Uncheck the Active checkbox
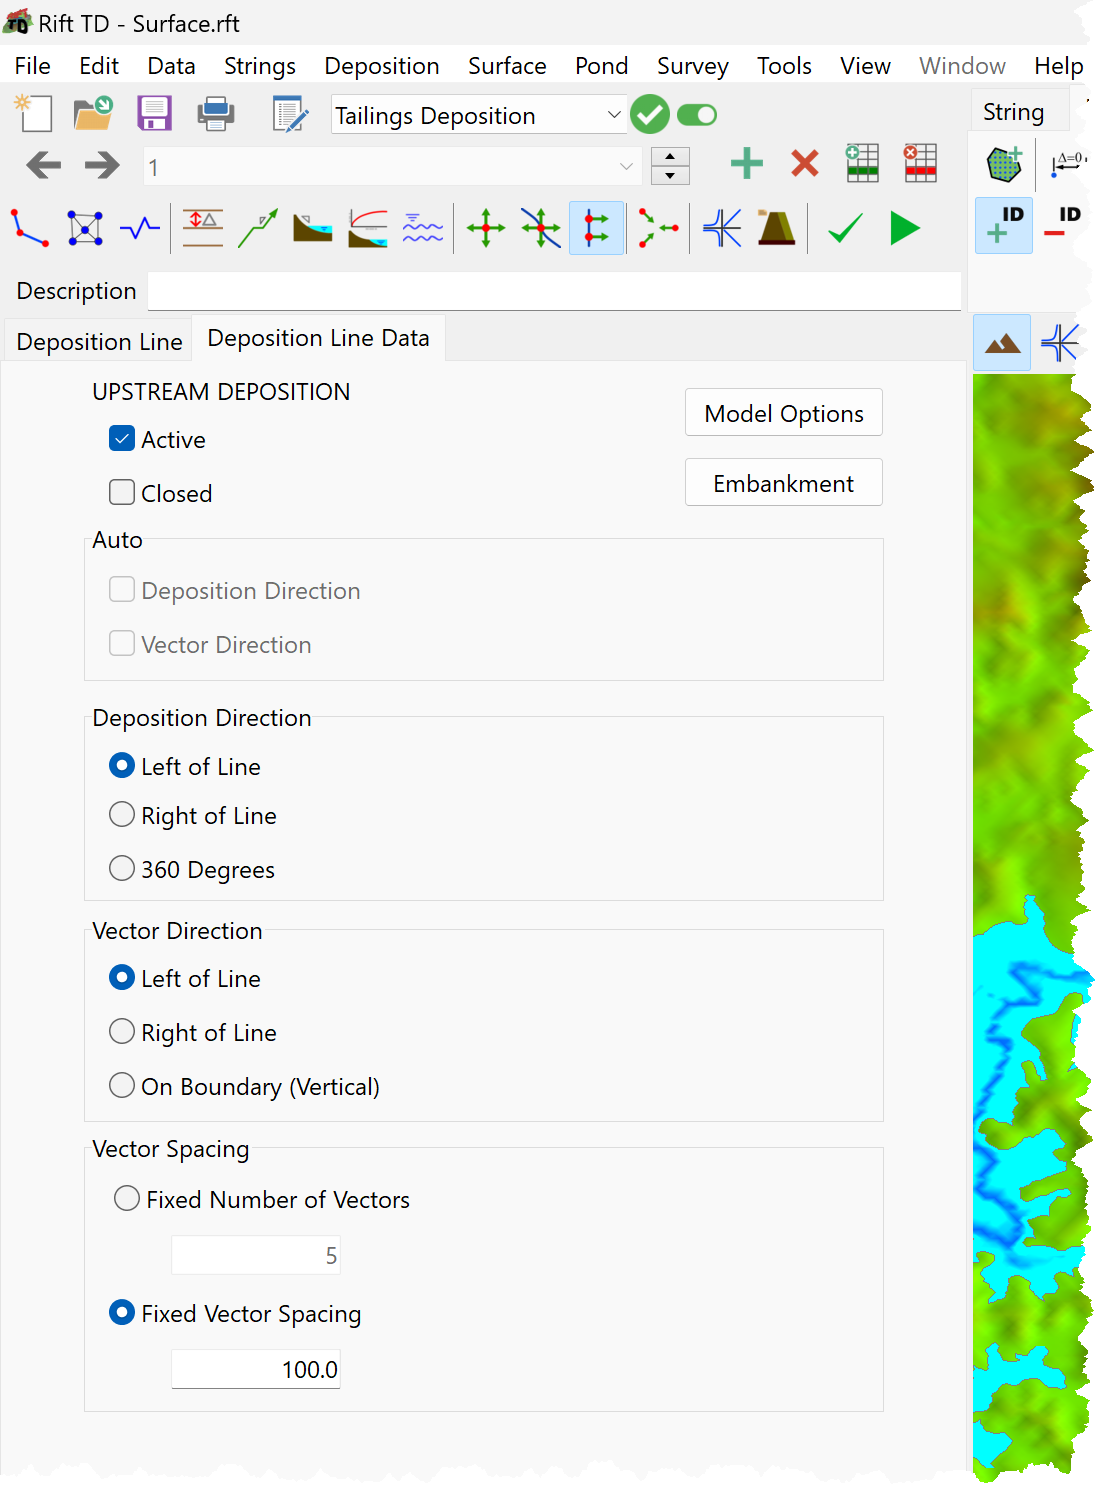Screen dimensions: 1101x1491 tap(122, 439)
